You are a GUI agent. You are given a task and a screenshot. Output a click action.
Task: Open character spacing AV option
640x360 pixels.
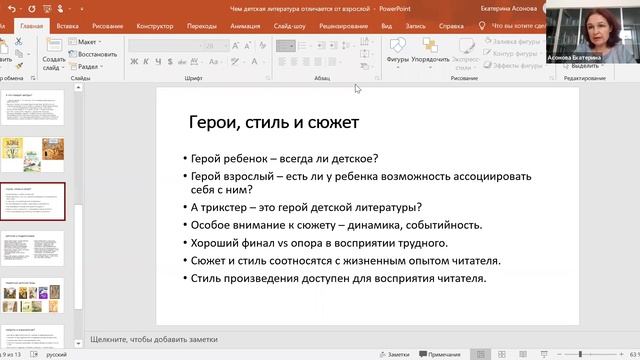coord(196,62)
